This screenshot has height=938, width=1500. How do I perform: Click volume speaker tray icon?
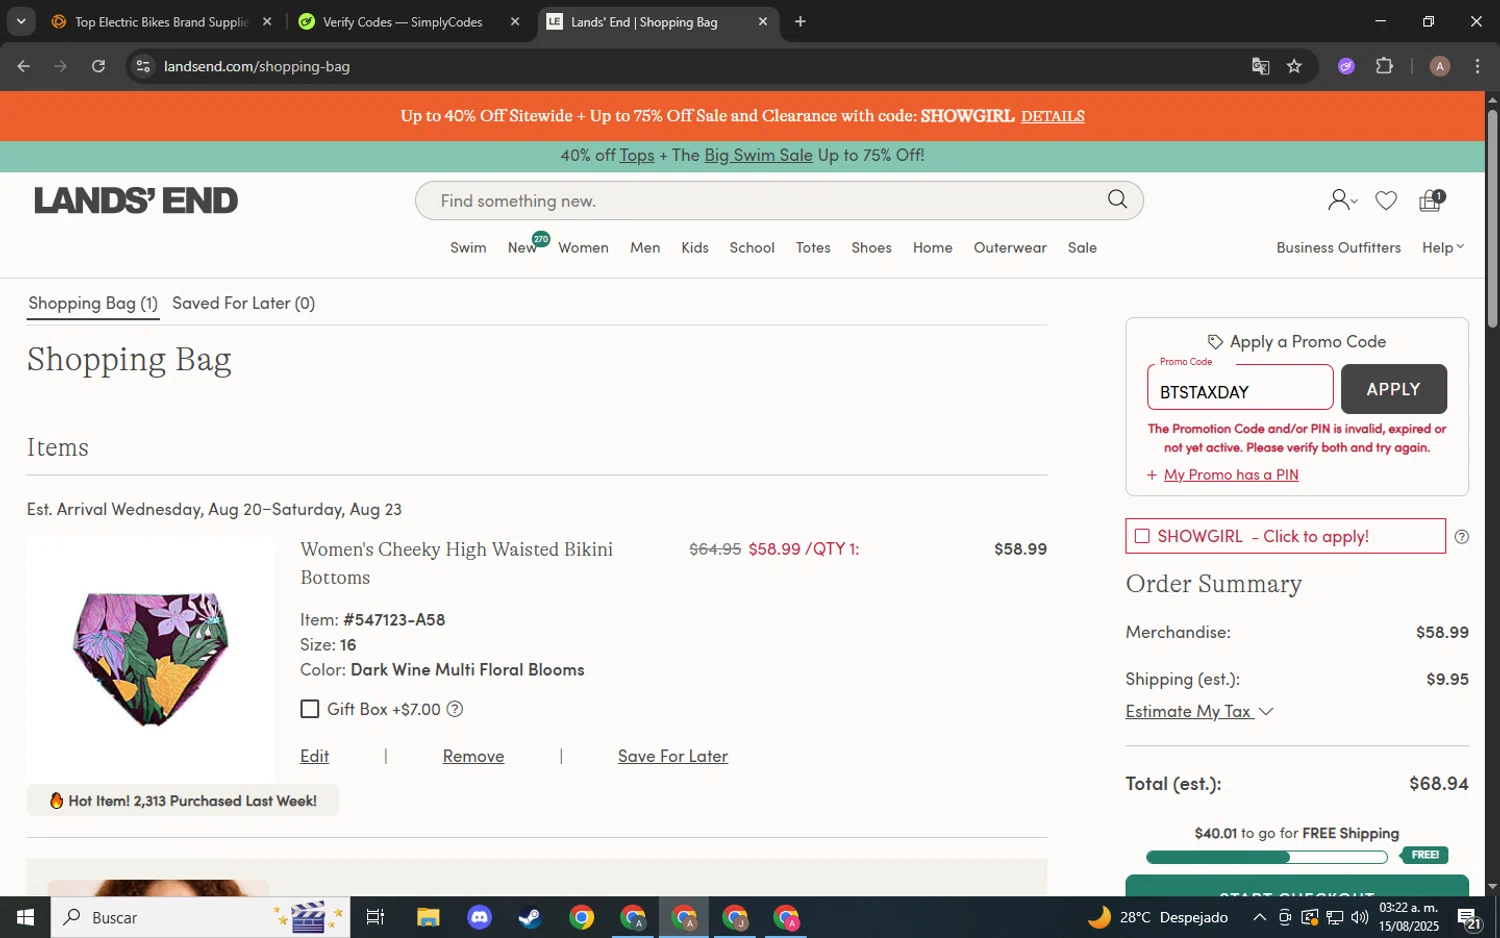pyautogui.click(x=1359, y=917)
